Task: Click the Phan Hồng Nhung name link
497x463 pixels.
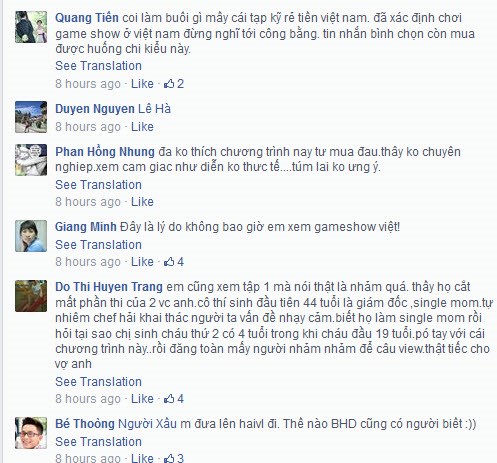Action: pyautogui.click(x=105, y=152)
